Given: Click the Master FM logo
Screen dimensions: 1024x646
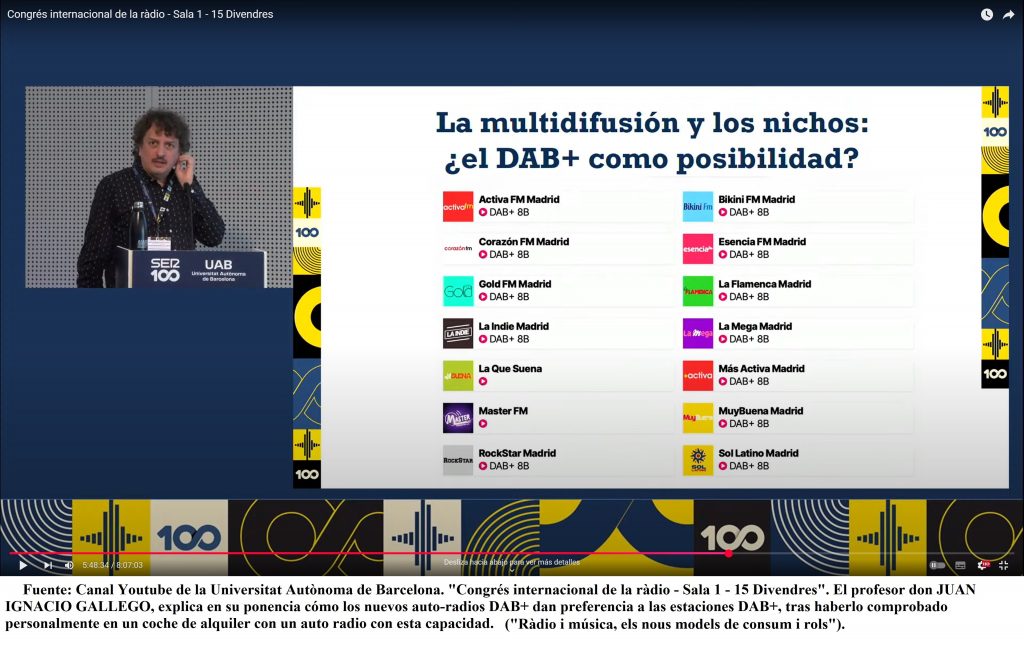Looking at the screenshot, I should point(458,418).
